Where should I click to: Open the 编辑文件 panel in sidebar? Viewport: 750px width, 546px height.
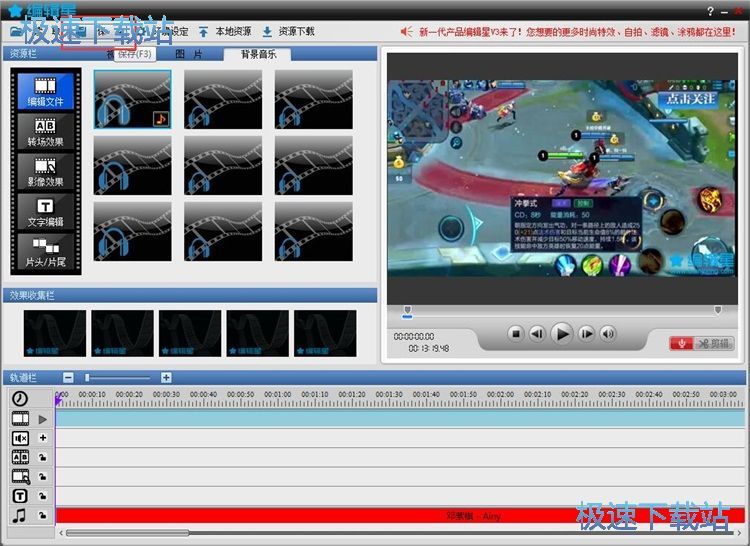click(x=45, y=91)
